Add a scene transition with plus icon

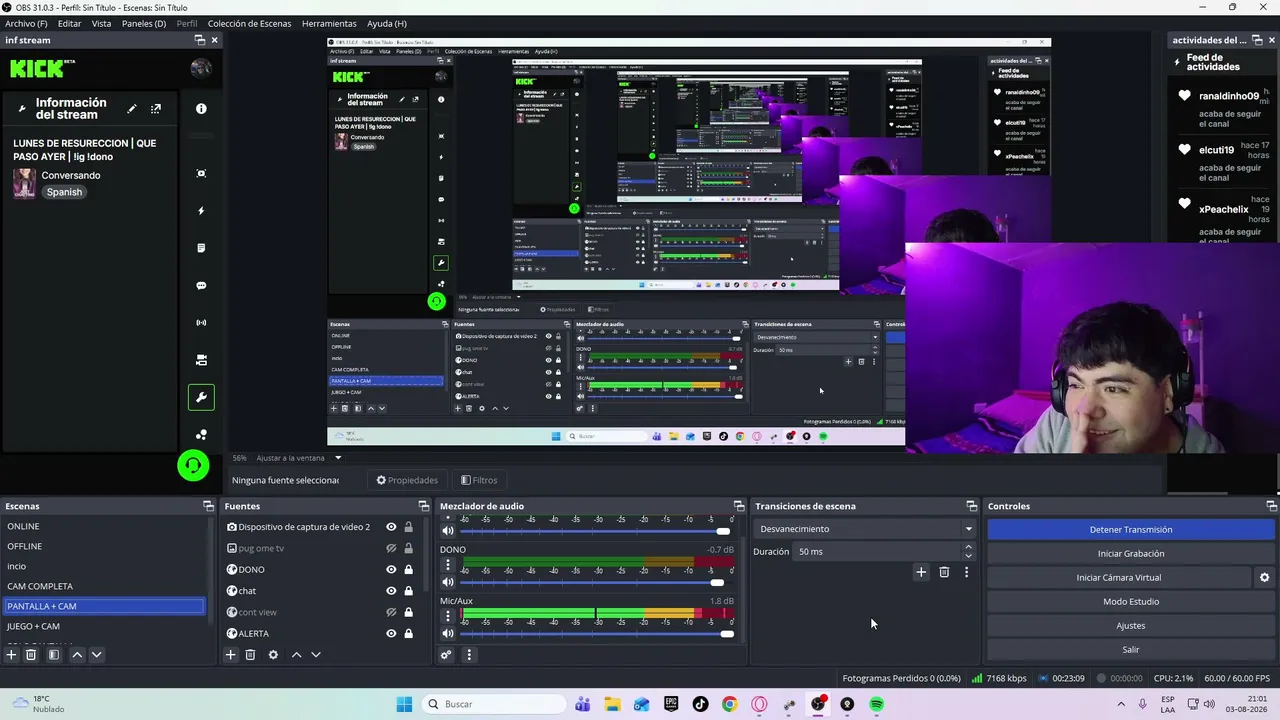[x=921, y=572]
